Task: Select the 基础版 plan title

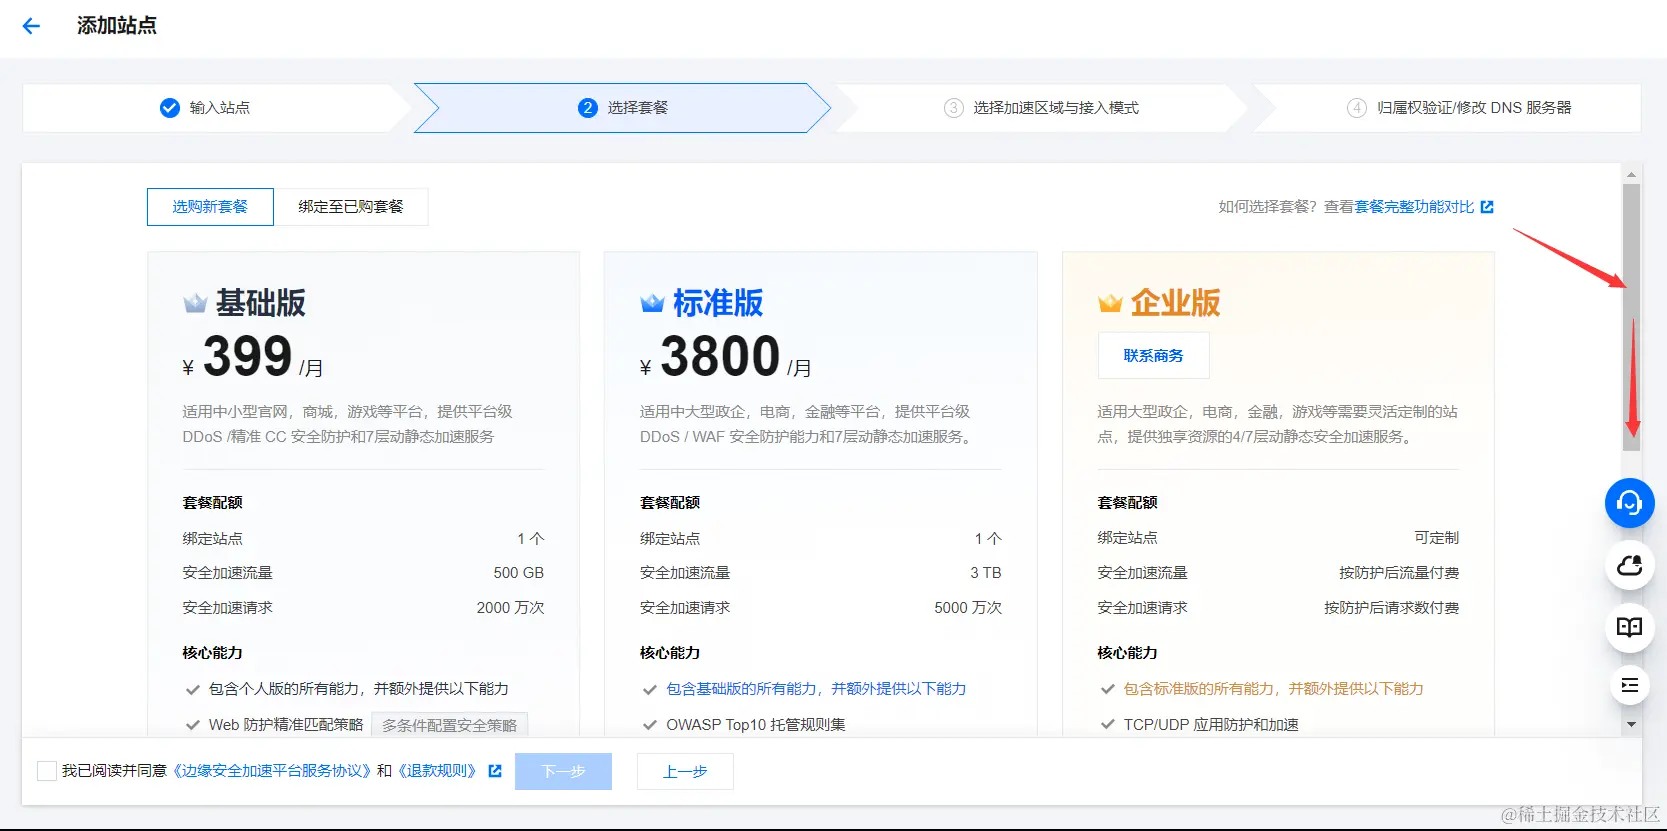Action: tap(260, 303)
